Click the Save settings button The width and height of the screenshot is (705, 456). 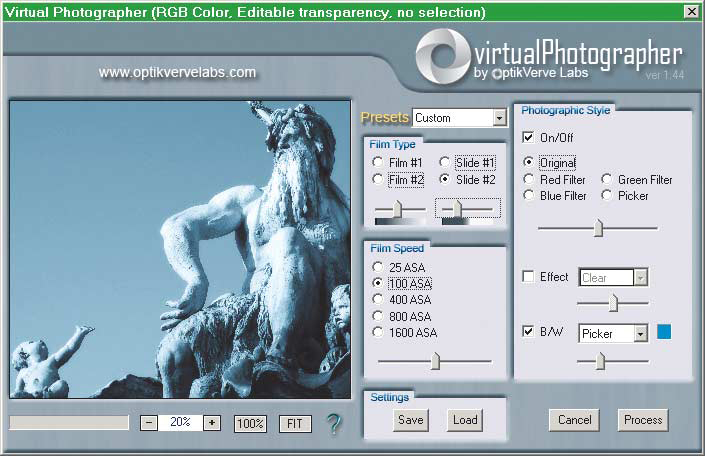click(x=411, y=420)
